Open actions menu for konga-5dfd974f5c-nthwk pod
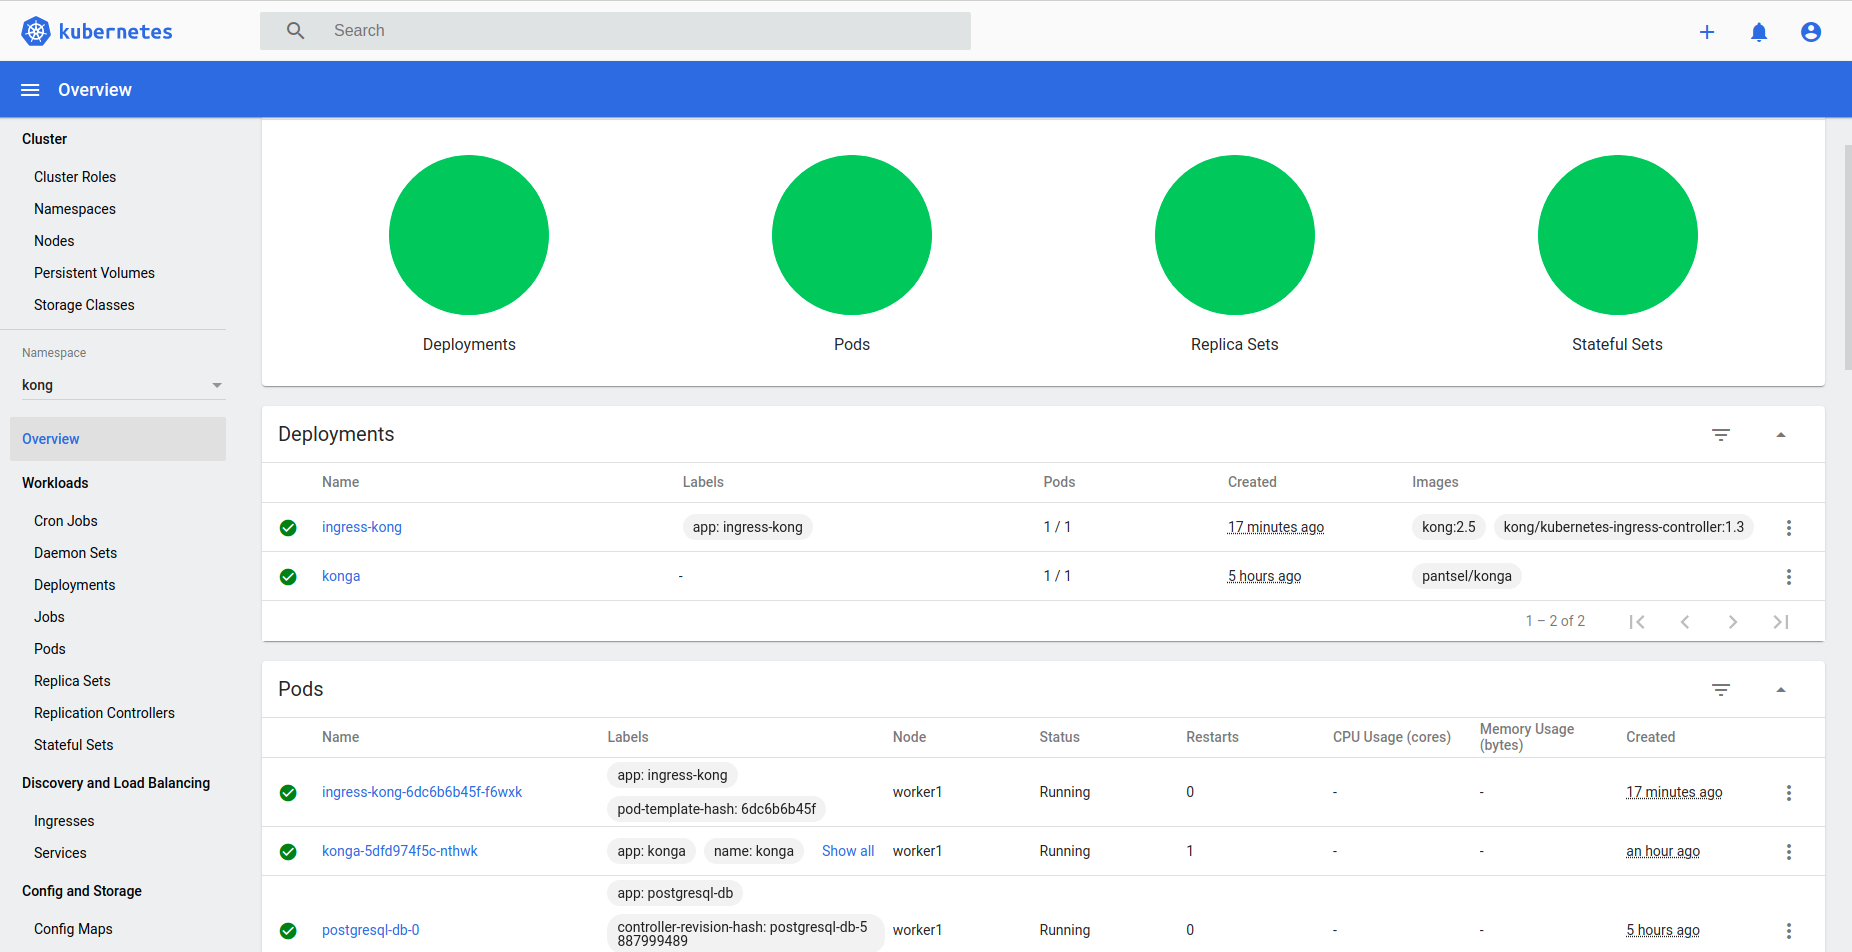Image resolution: width=1852 pixels, height=952 pixels. click(1789, 852)
